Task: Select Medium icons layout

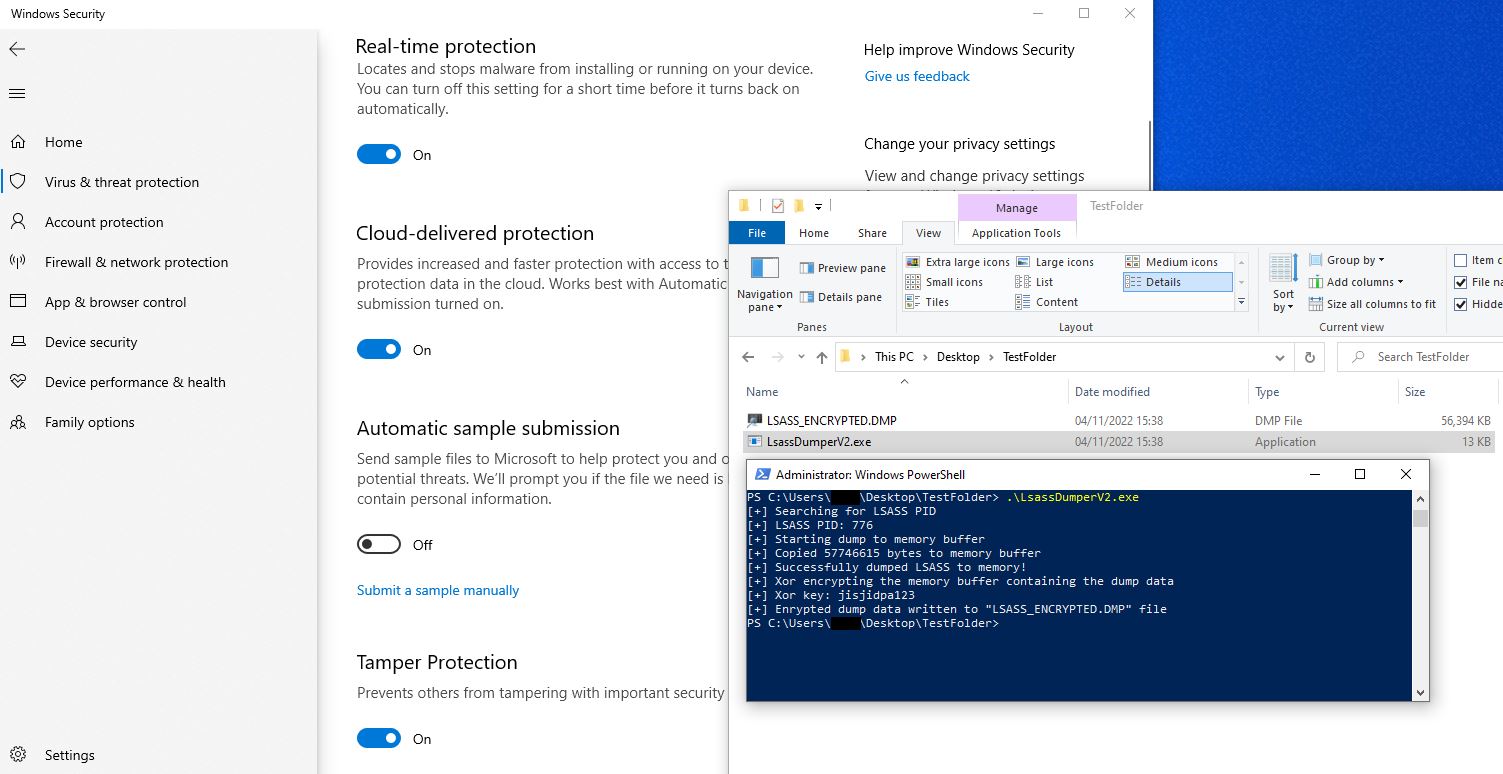Action: point(1171,262)
